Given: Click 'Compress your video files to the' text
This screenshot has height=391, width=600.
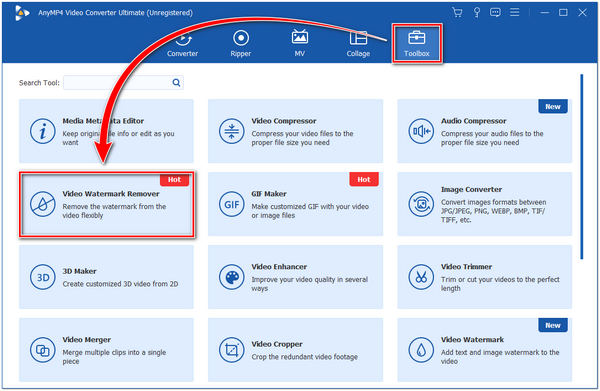Looking at the screenshot, I should pyautogui.click(x=302, y=134).
